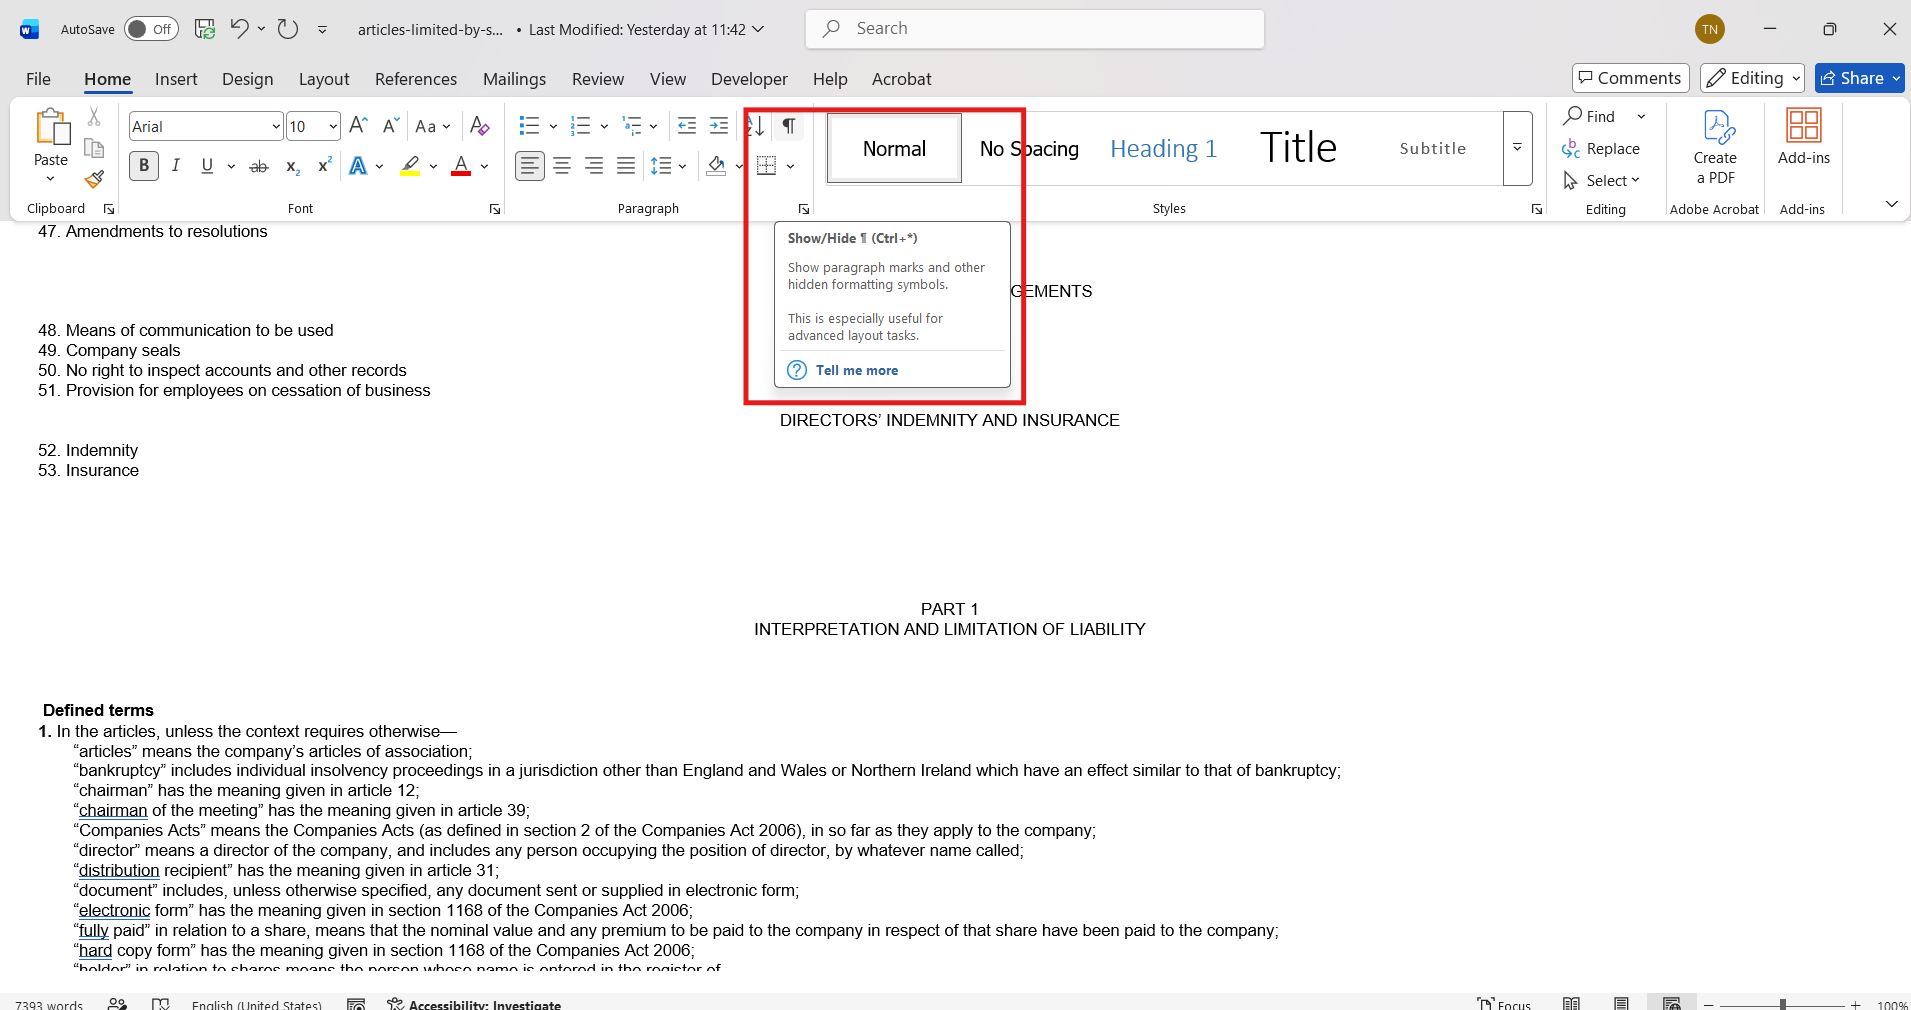
Task: Click the Comments button
Action: [x=1631, y=78]
